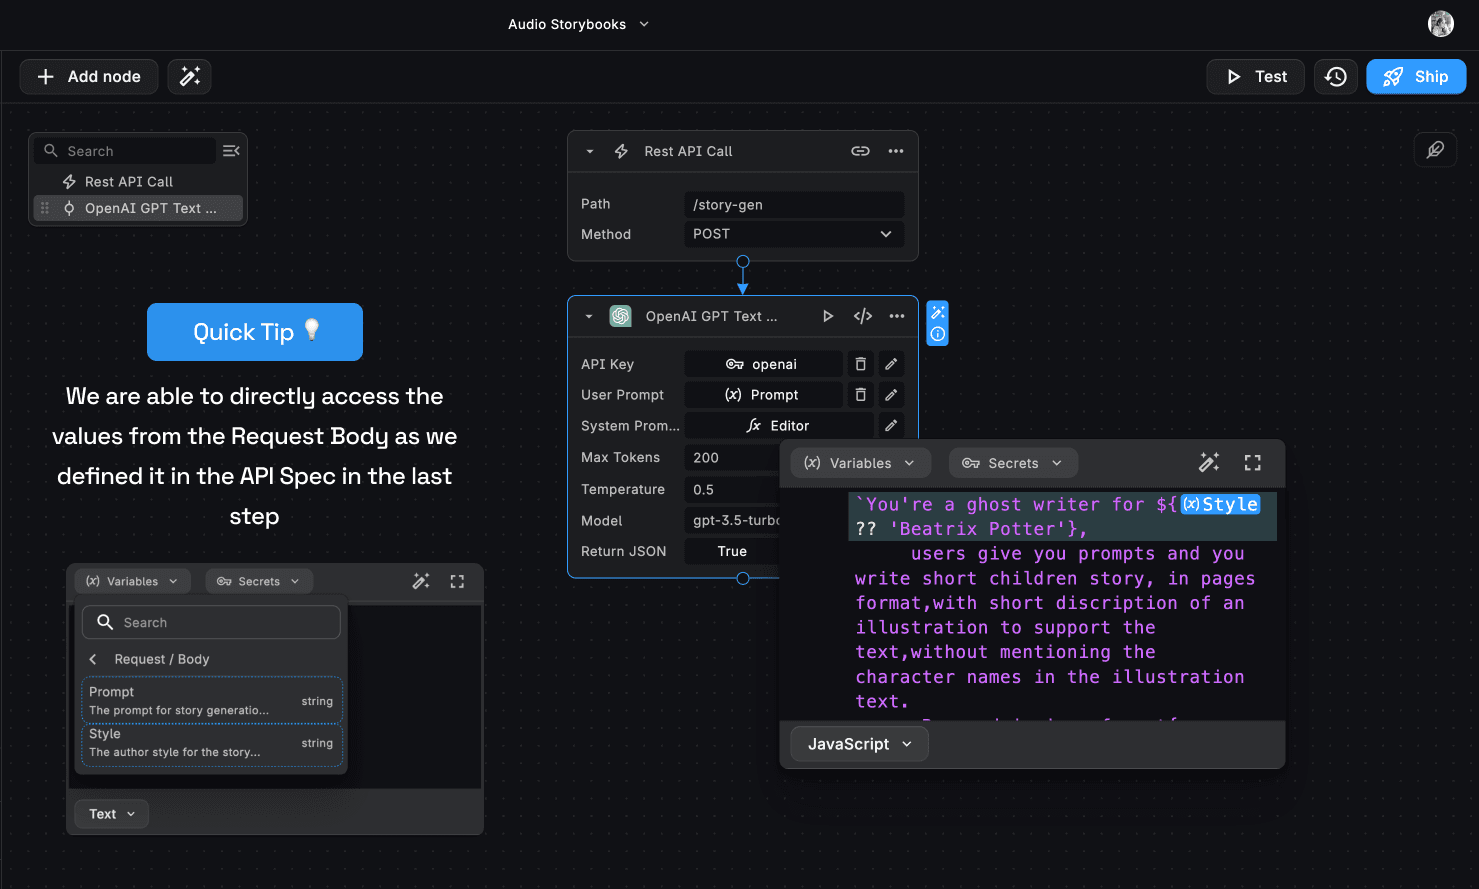The width and height of the screenshot is (1479, 889).
Task: Toggle the node list collapse icon next to Search
Action: pos(231,151)
